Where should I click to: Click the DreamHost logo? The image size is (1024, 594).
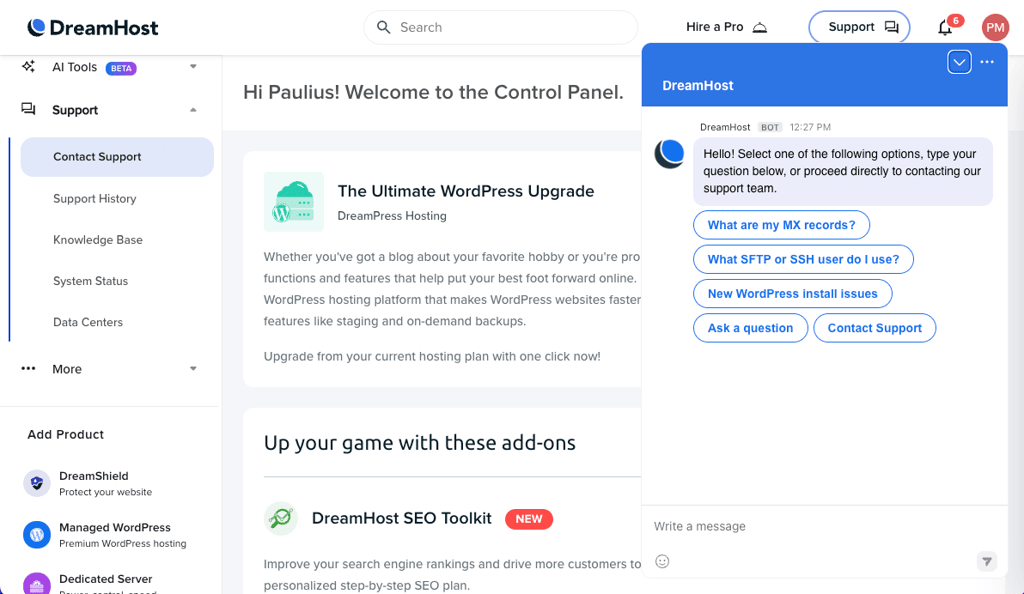(x=93, y=27)
